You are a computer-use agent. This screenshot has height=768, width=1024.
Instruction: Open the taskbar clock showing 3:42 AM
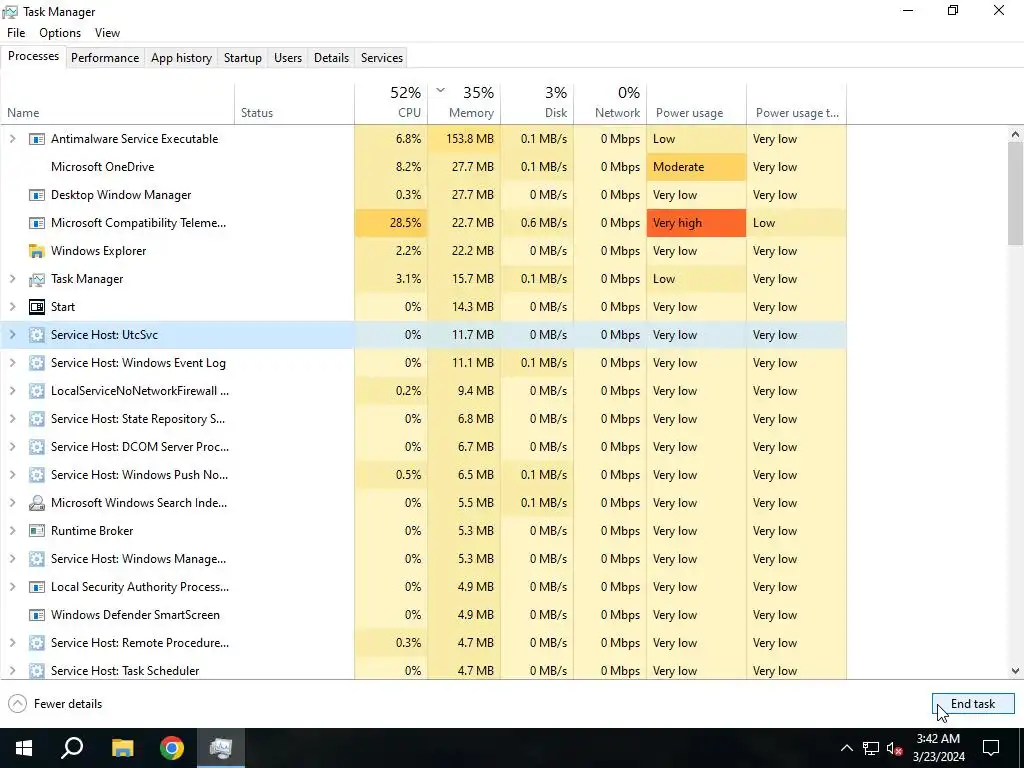coord(938,748)
